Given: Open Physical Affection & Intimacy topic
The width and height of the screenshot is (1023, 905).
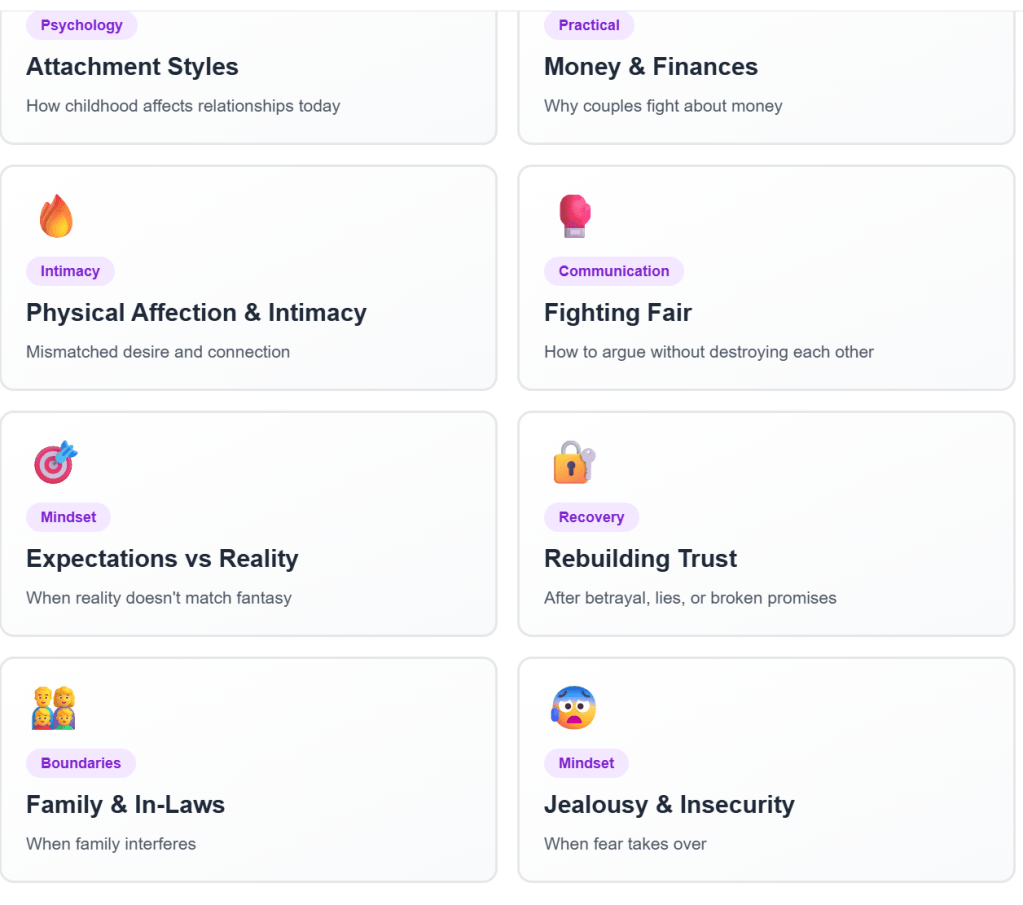Looking at the screenshot, I should [x=196, y=313].
